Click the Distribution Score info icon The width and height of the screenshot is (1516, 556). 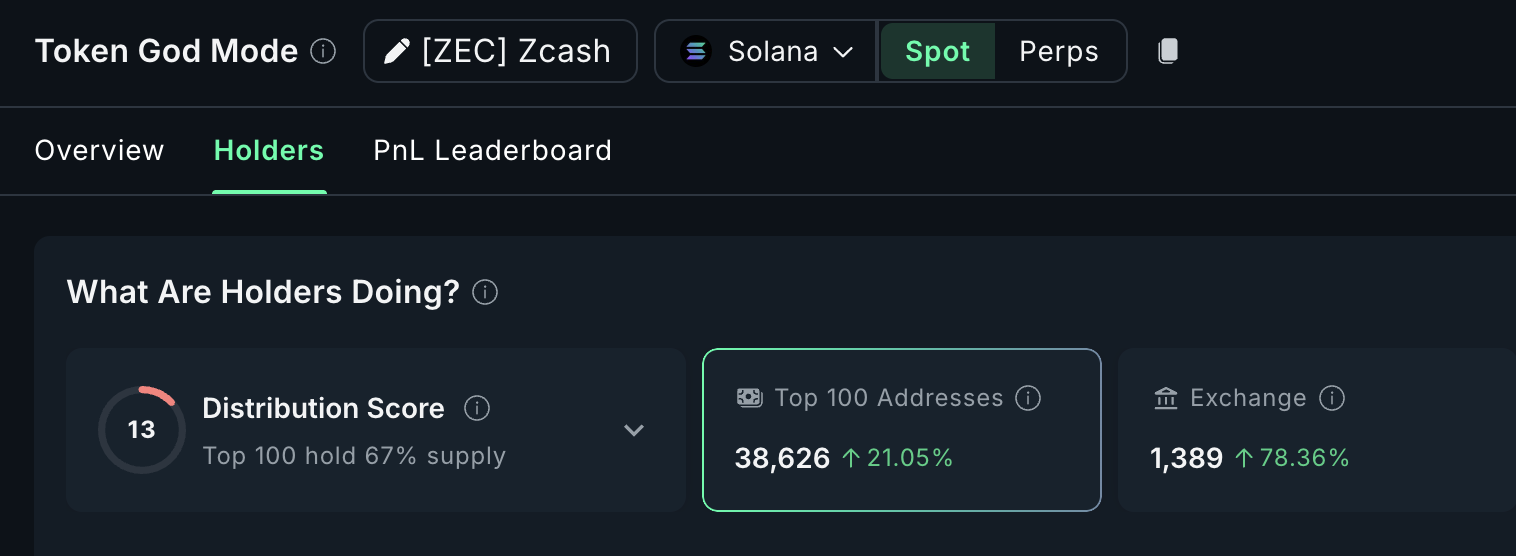click(x=477, y=408)
